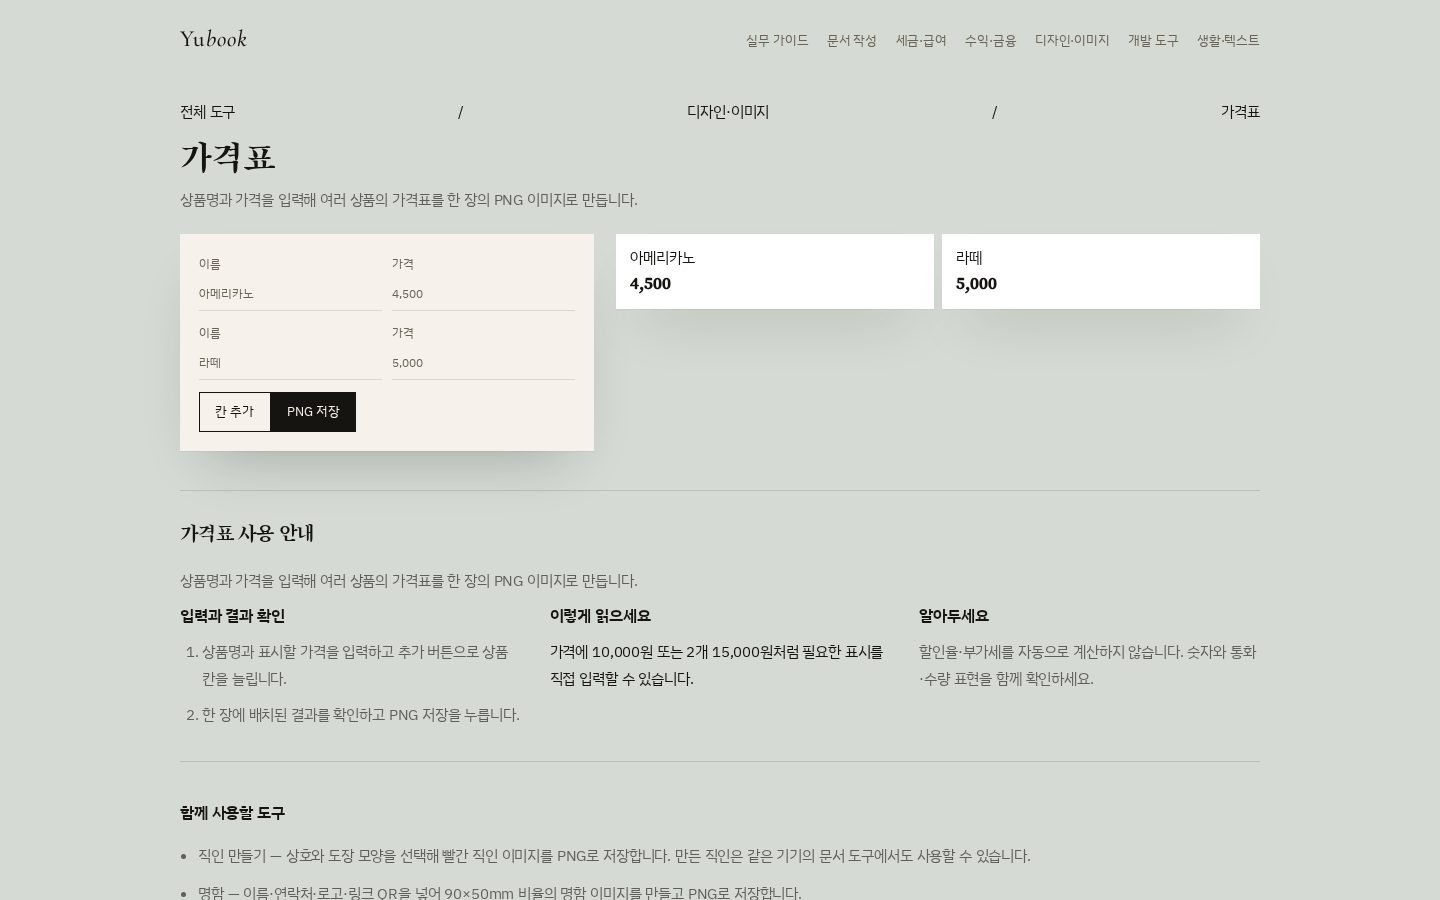This screenshot has height=900, width=1440.
Task: Focus the name field containing 아메리카노
Action: pyautogui.click(x=290, y=294)
